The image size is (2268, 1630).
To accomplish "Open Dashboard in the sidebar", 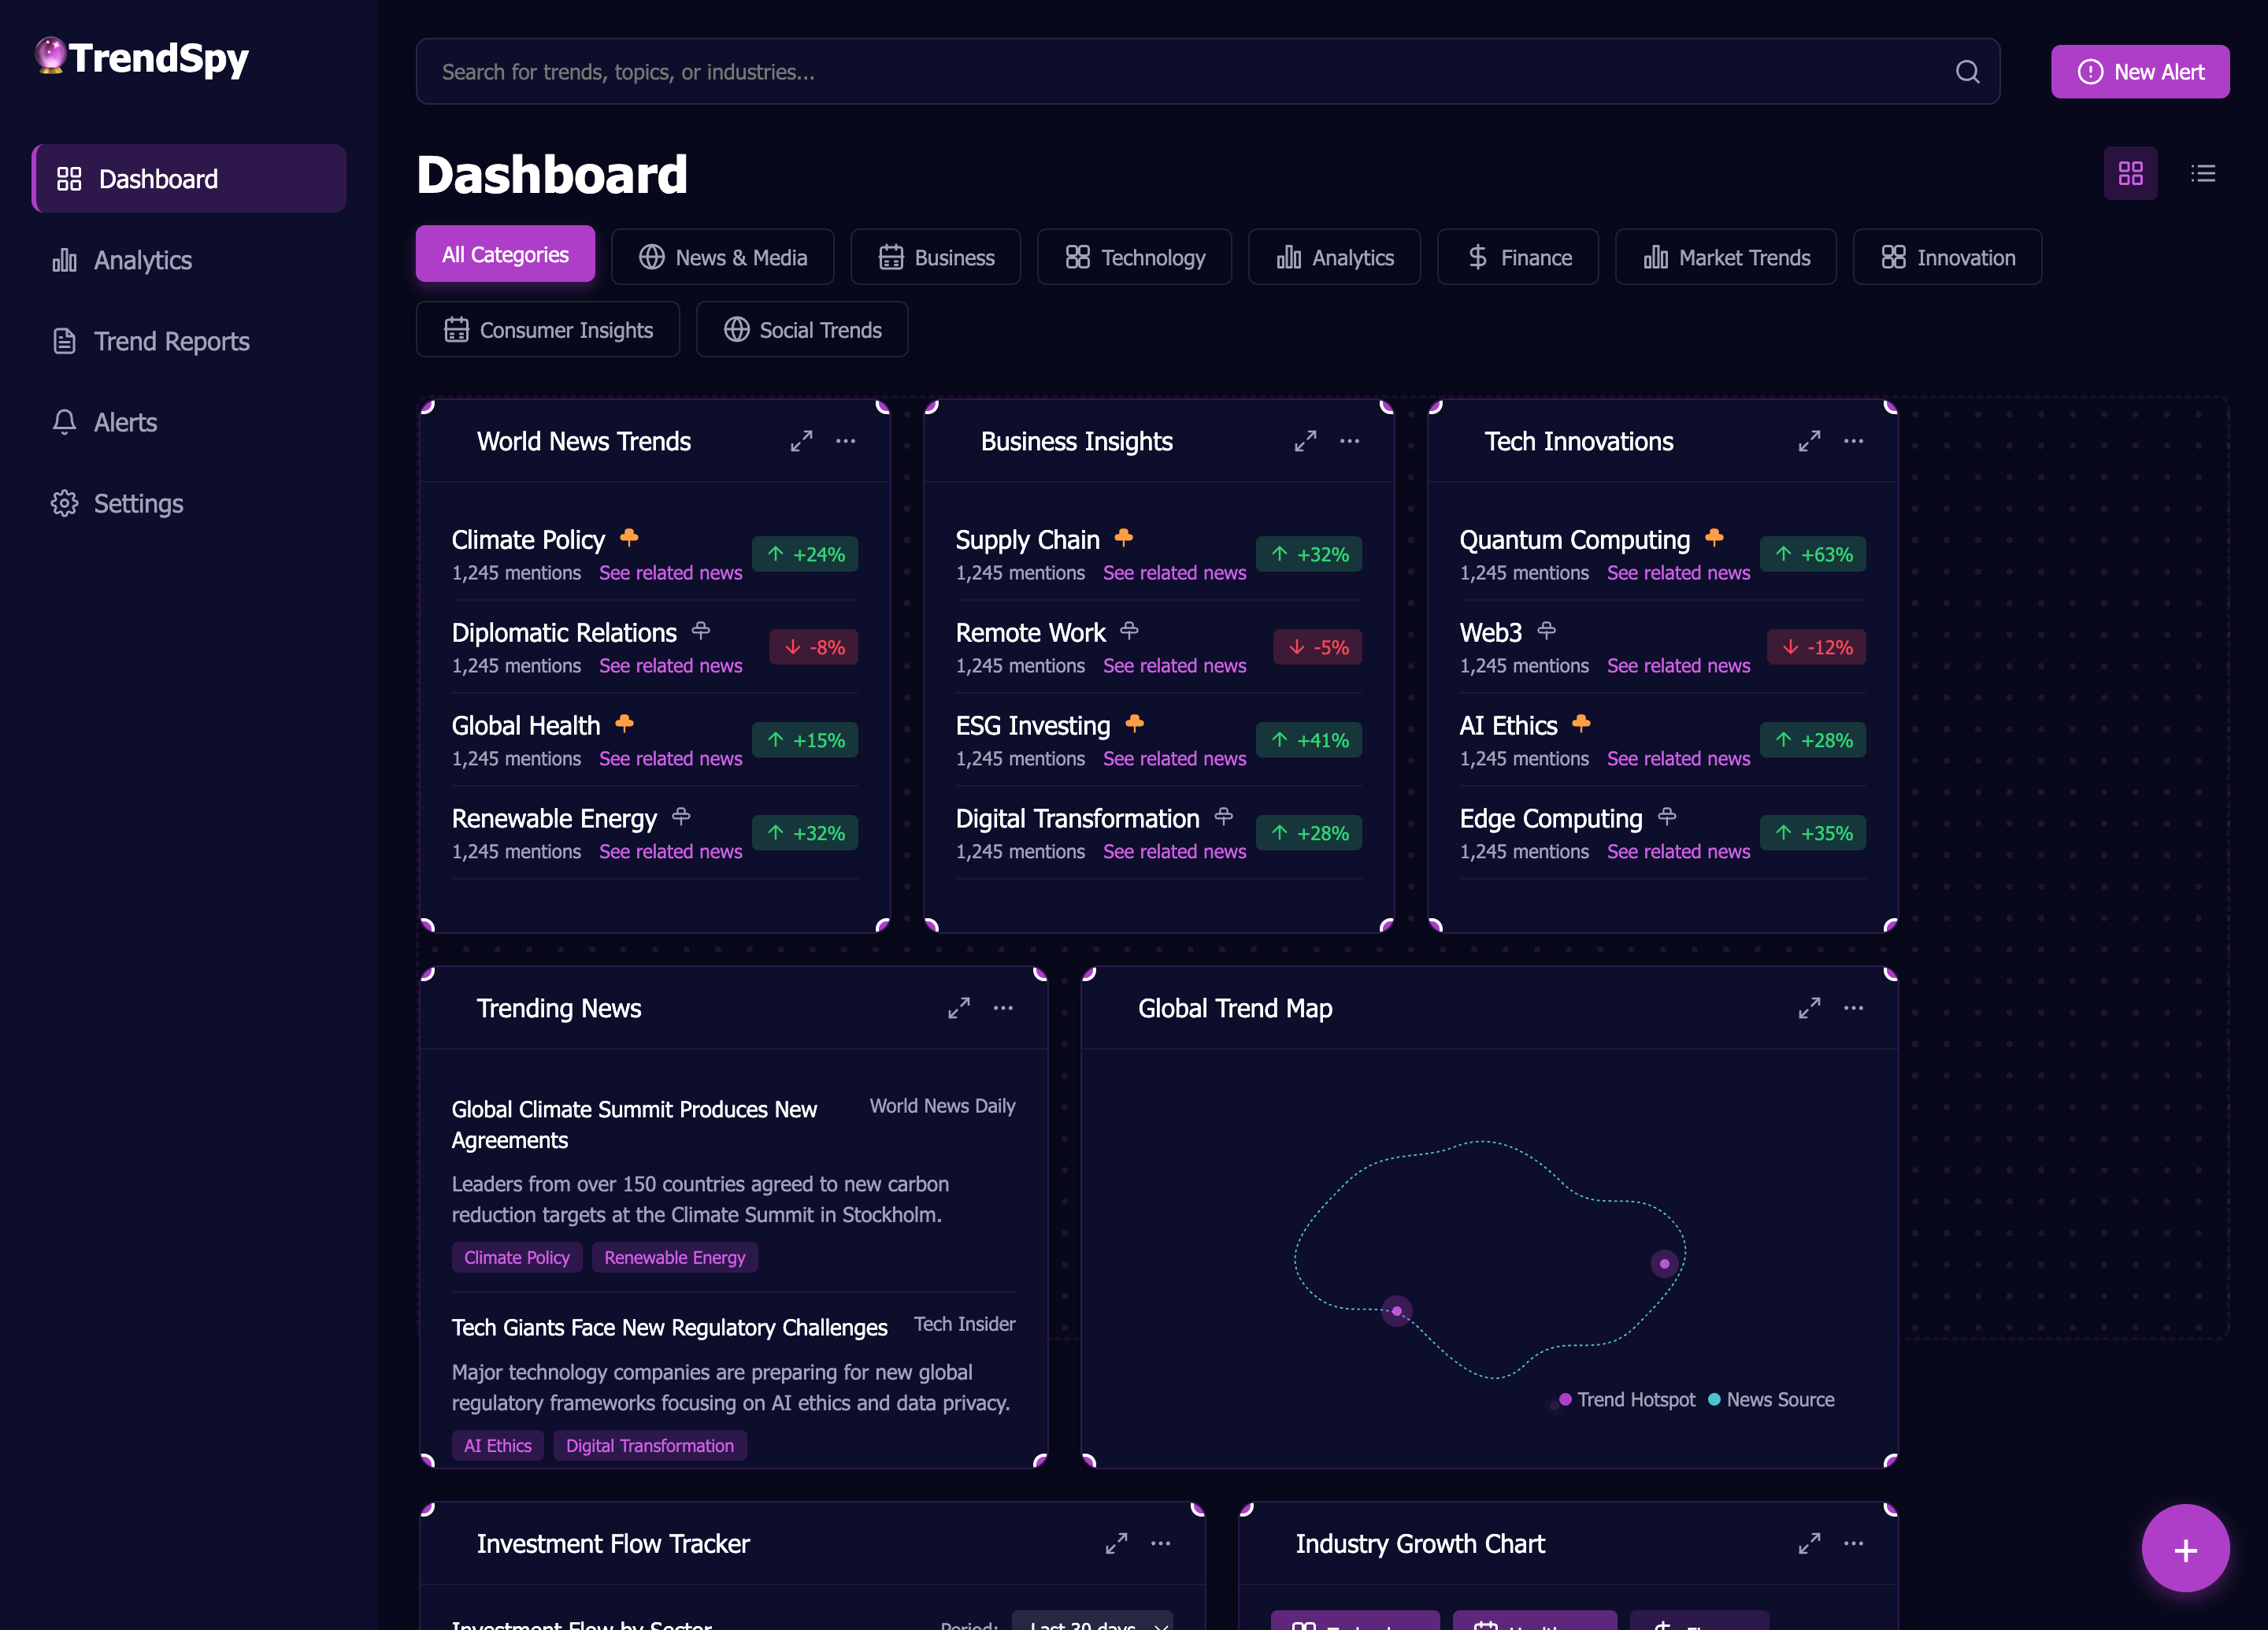I will (x=189, y=179).
